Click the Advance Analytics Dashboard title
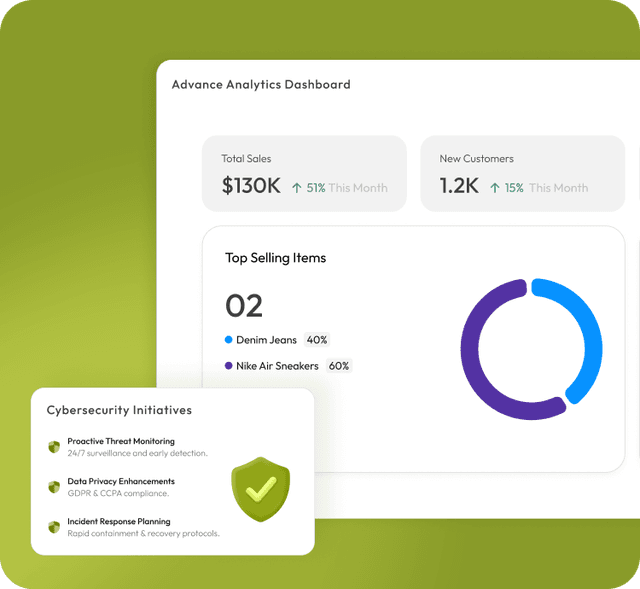This screenshot has width=640, height=589. point(261,85)
